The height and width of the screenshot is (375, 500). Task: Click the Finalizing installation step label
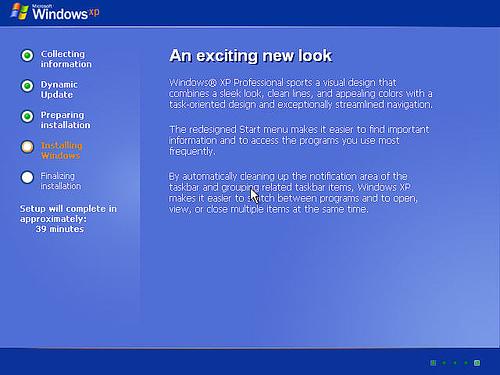coord(61,181)
